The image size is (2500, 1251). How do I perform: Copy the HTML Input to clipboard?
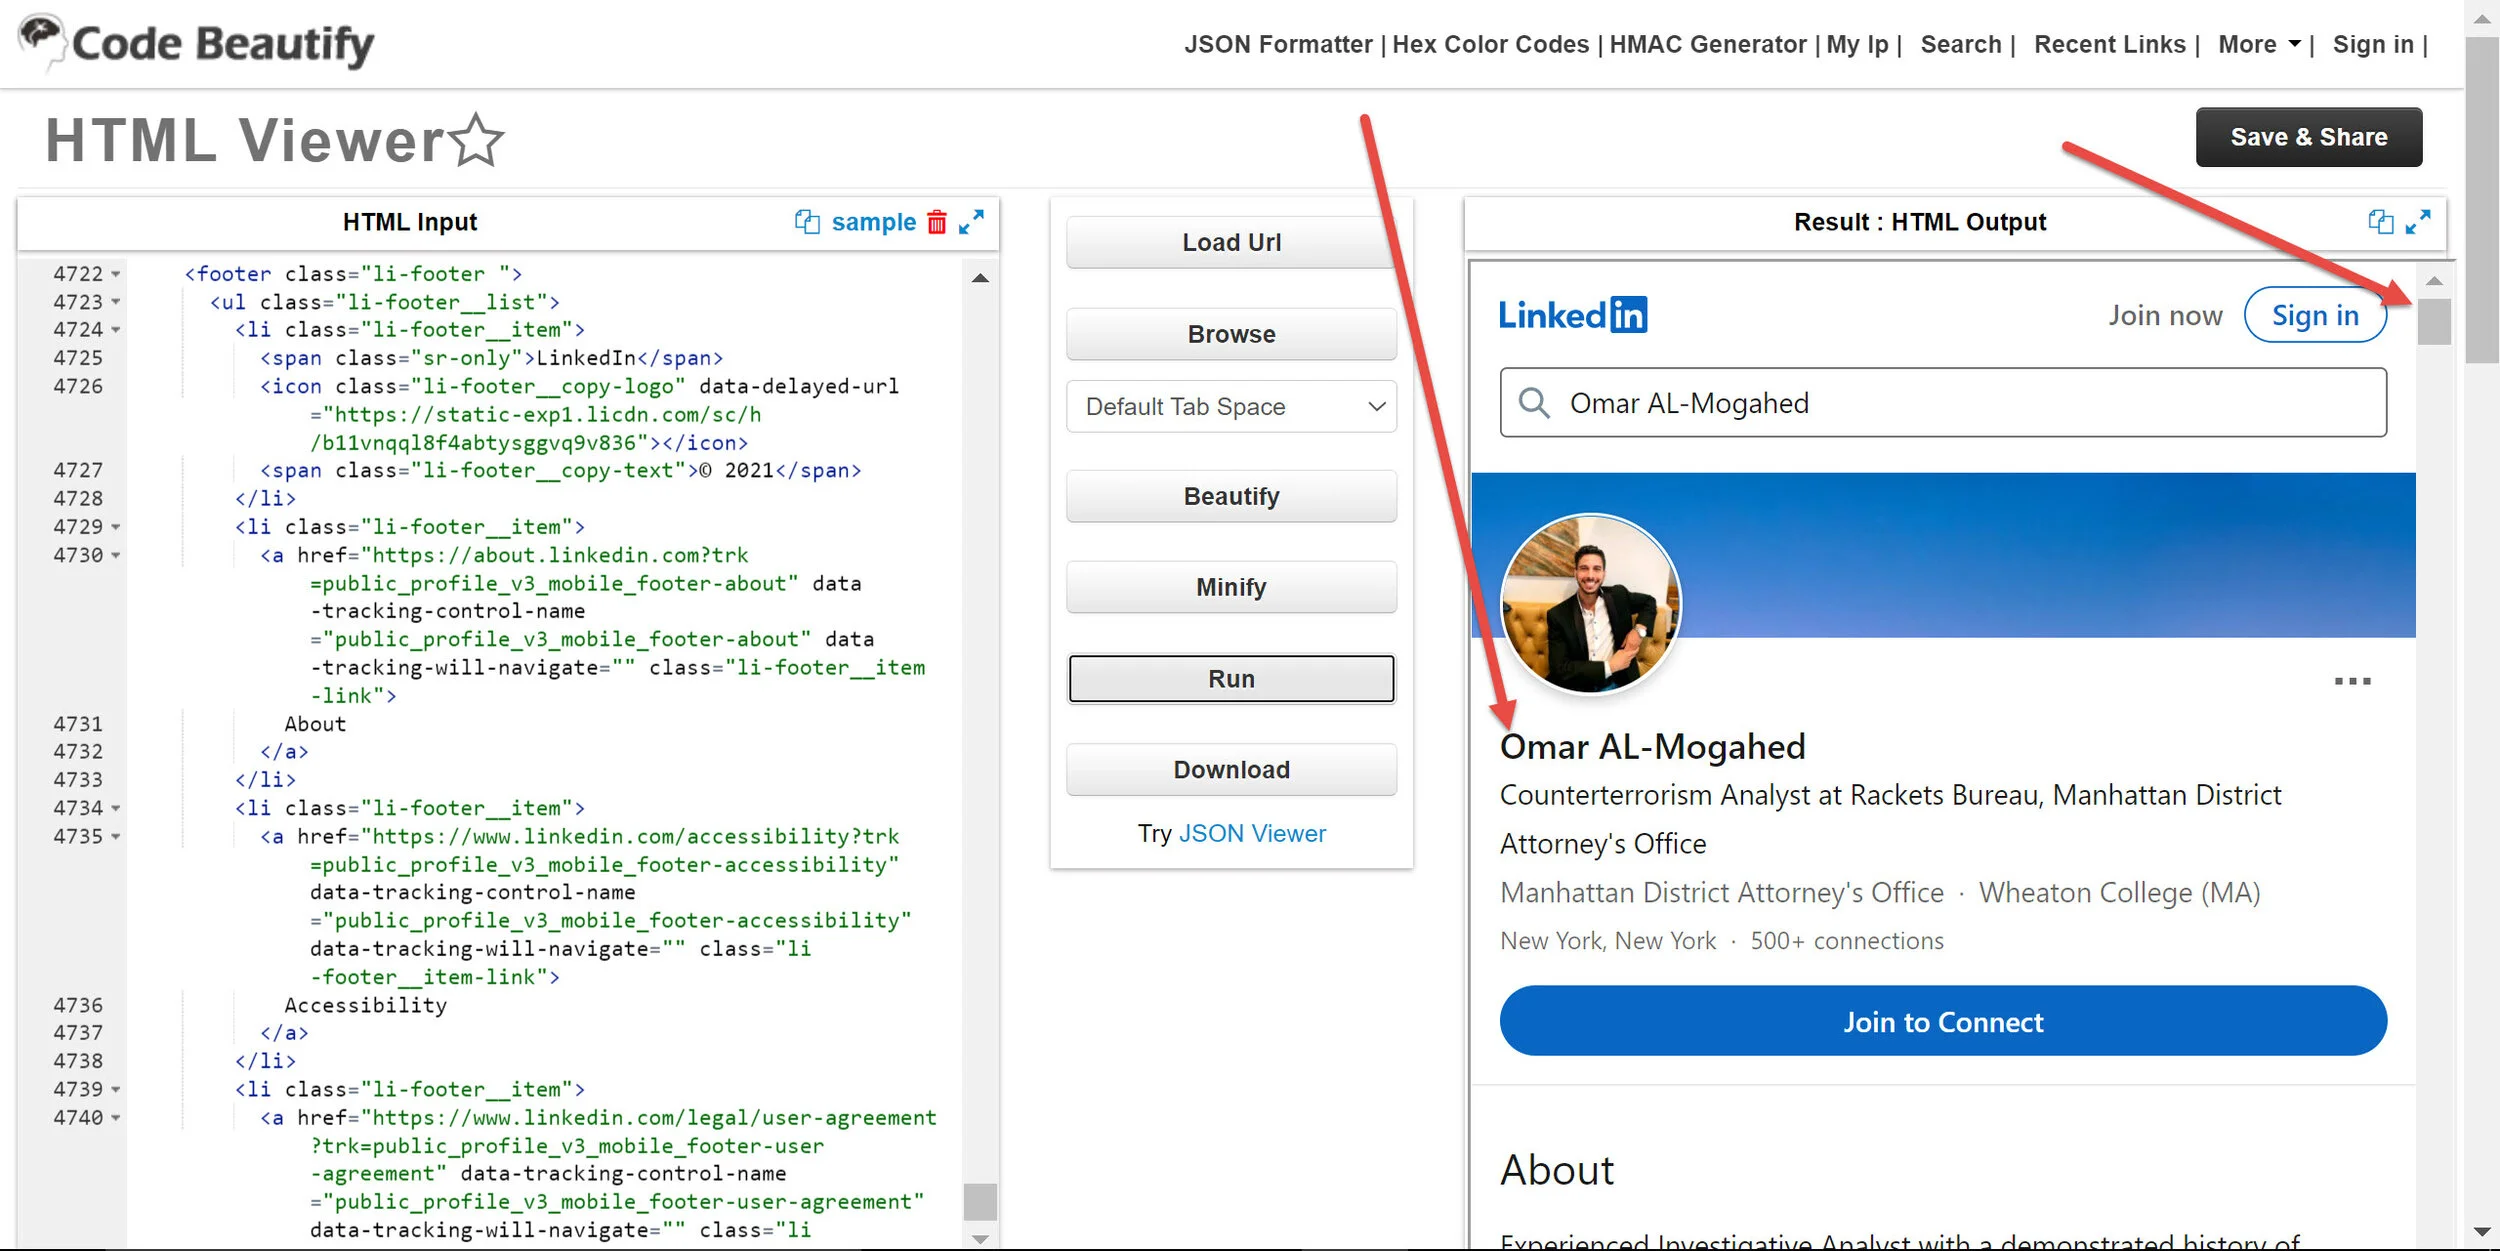pyautogui.click(x=807, y=222)
